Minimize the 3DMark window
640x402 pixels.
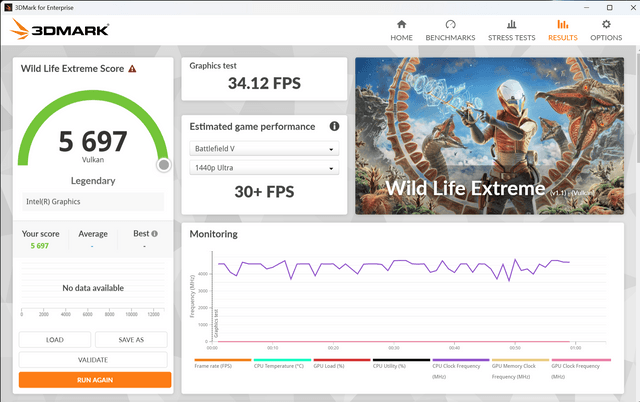587,7
